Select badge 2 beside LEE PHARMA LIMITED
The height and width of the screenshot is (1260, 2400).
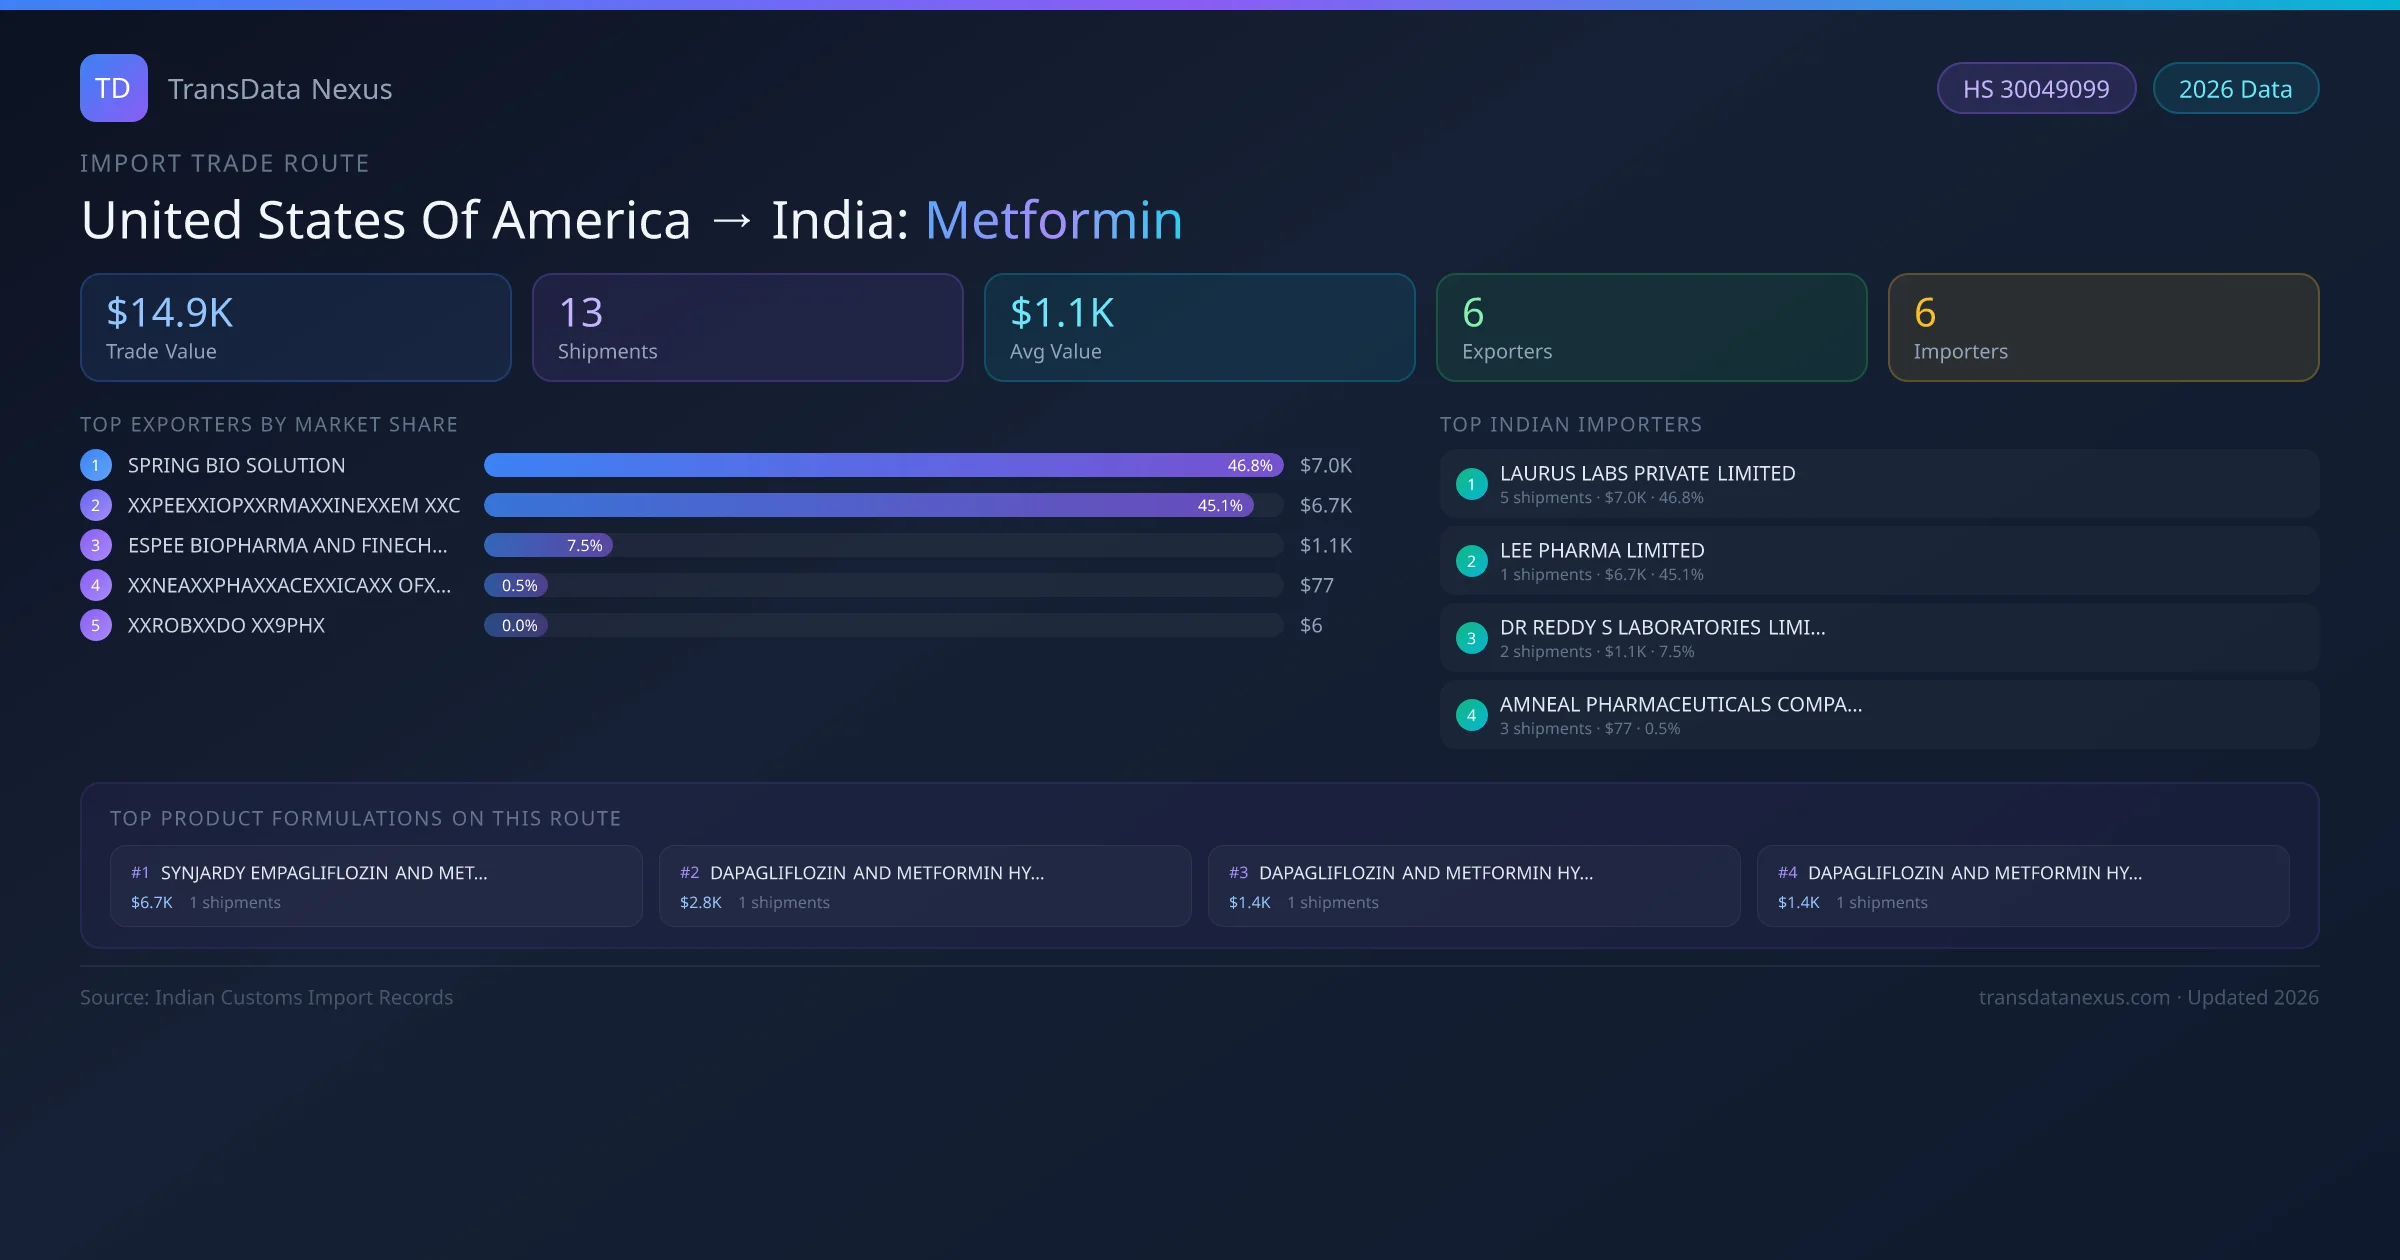tap(1471, 561)
